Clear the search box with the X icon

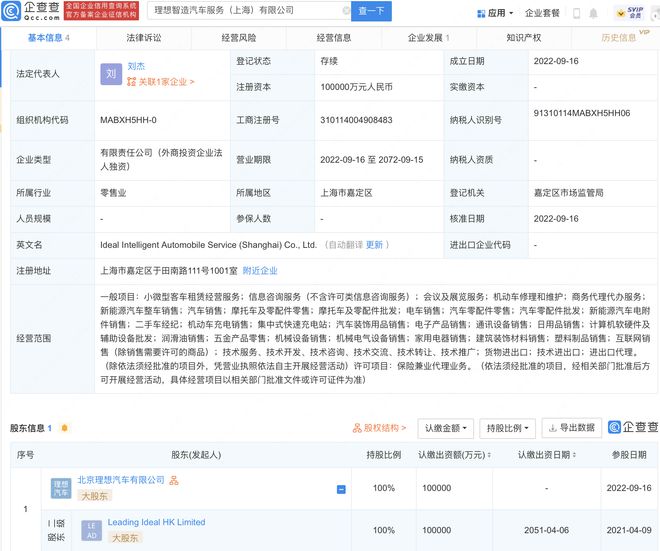pyautogui.click(x=346, y=11)
